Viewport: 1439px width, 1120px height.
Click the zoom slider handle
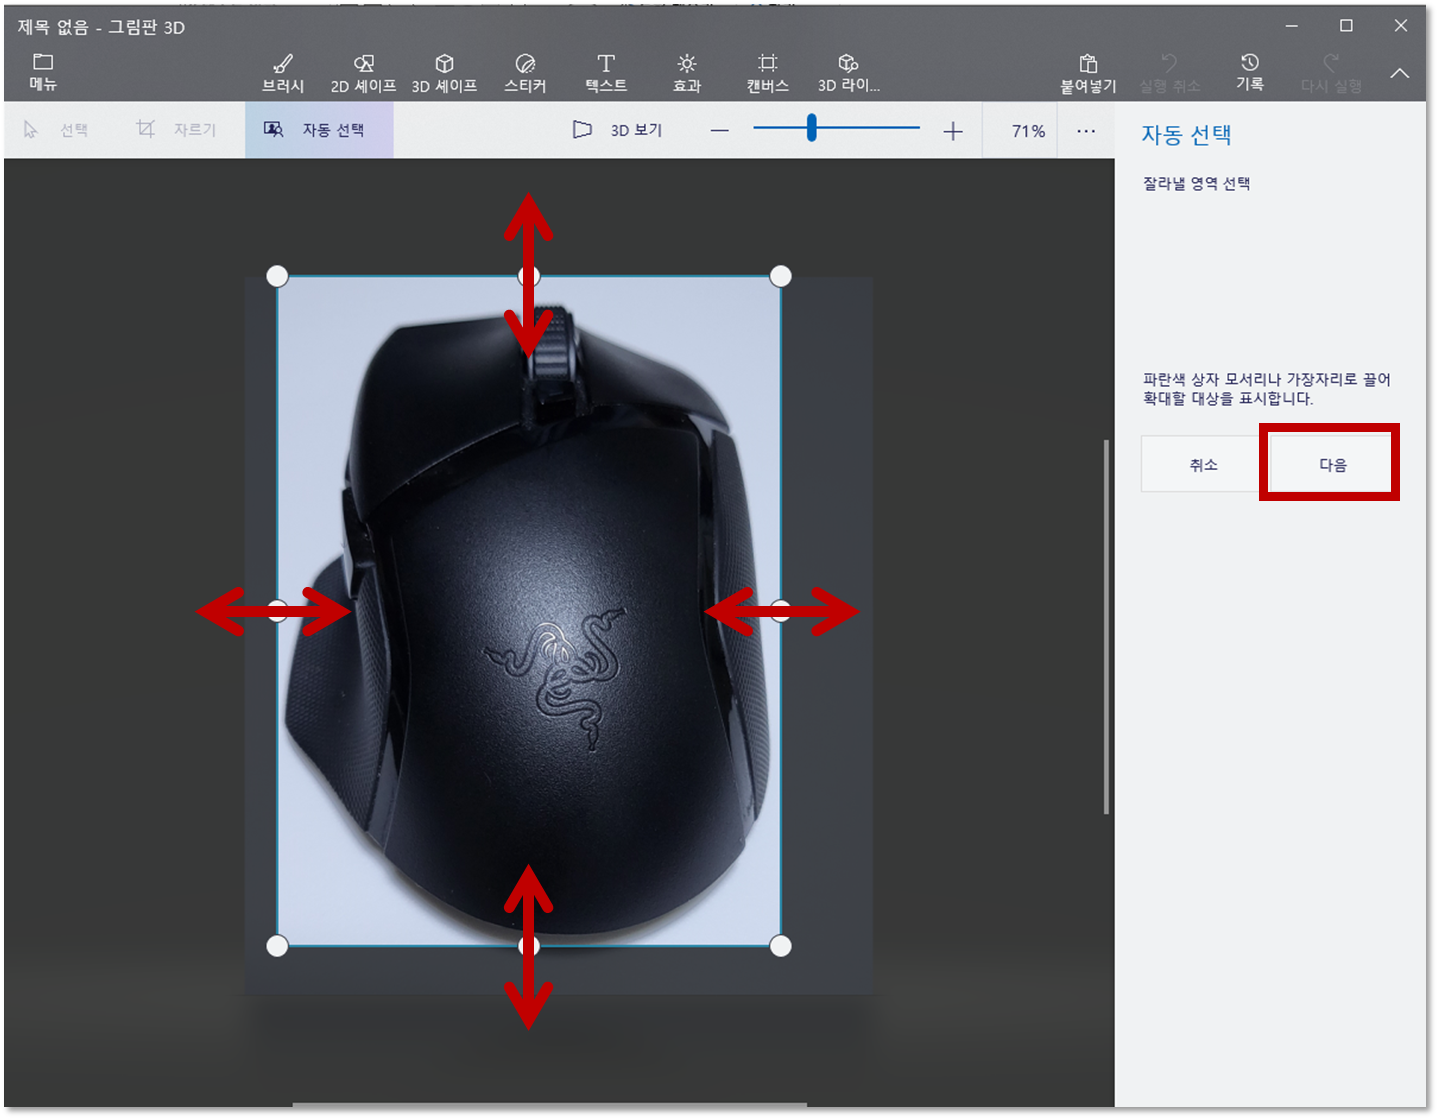point(812,128)
